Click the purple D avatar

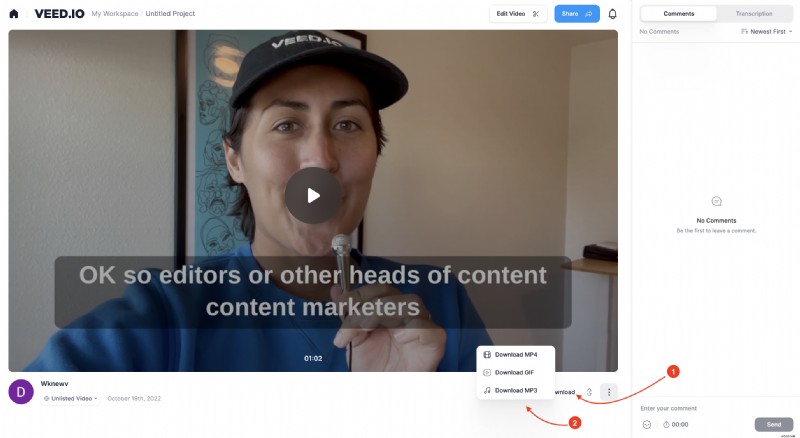pos(21,392)
